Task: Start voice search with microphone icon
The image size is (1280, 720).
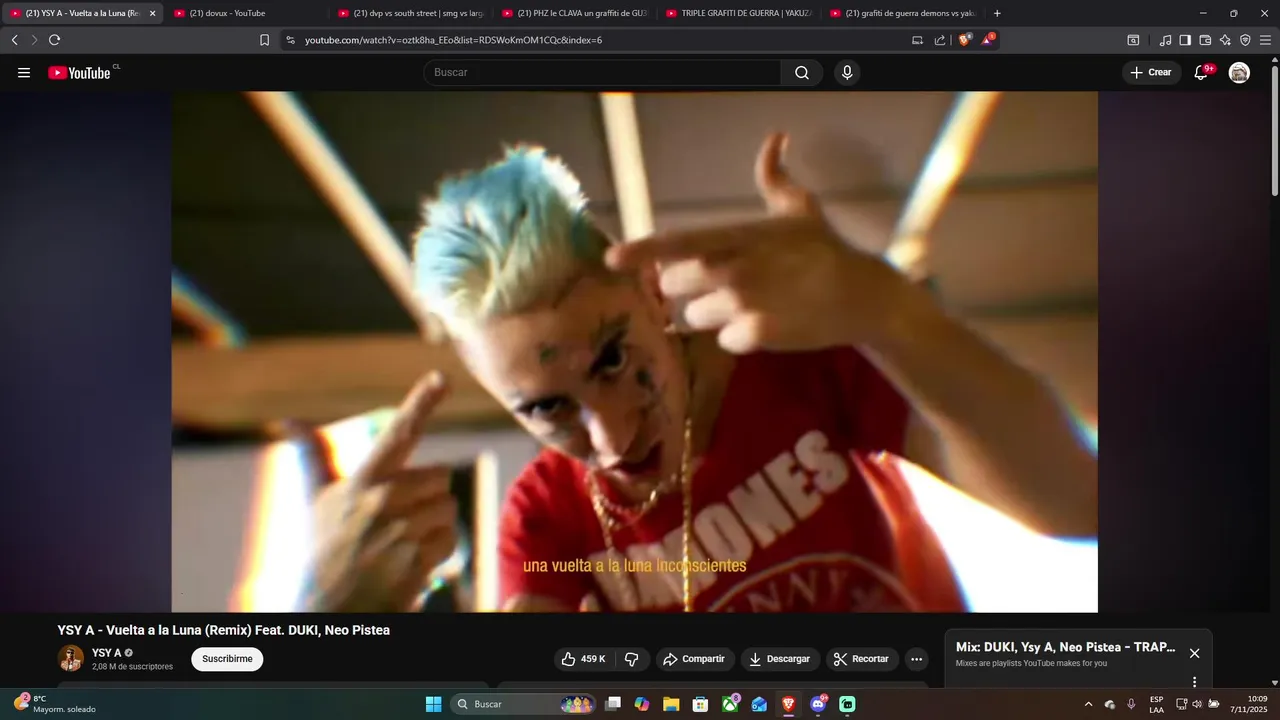Action: point(847,72)
